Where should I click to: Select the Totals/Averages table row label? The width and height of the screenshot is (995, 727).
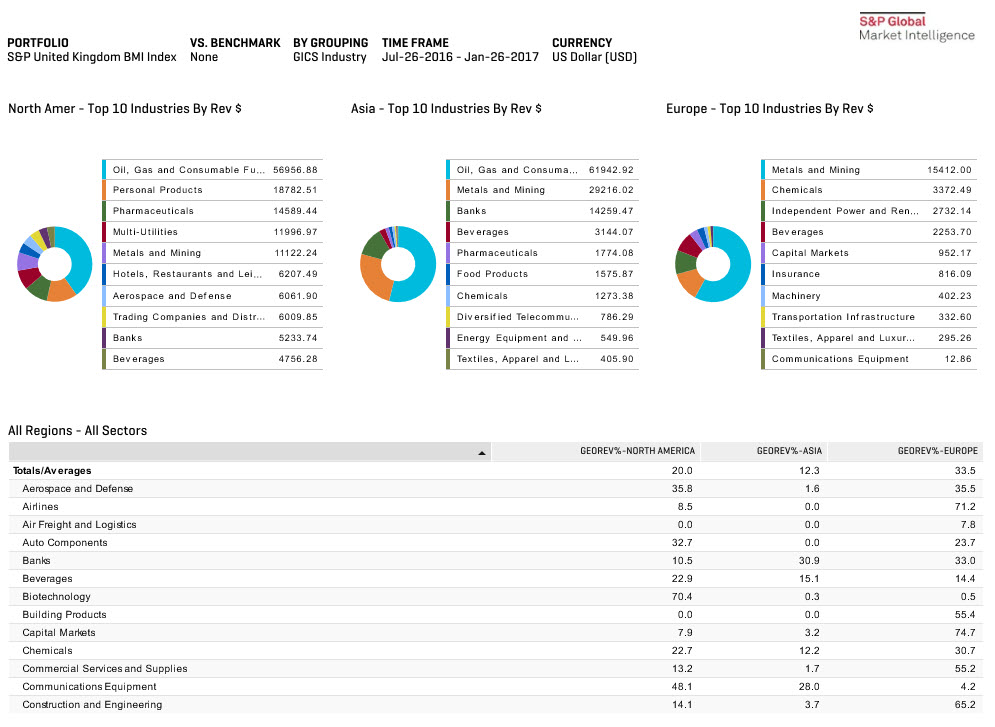tap(52, 470)
